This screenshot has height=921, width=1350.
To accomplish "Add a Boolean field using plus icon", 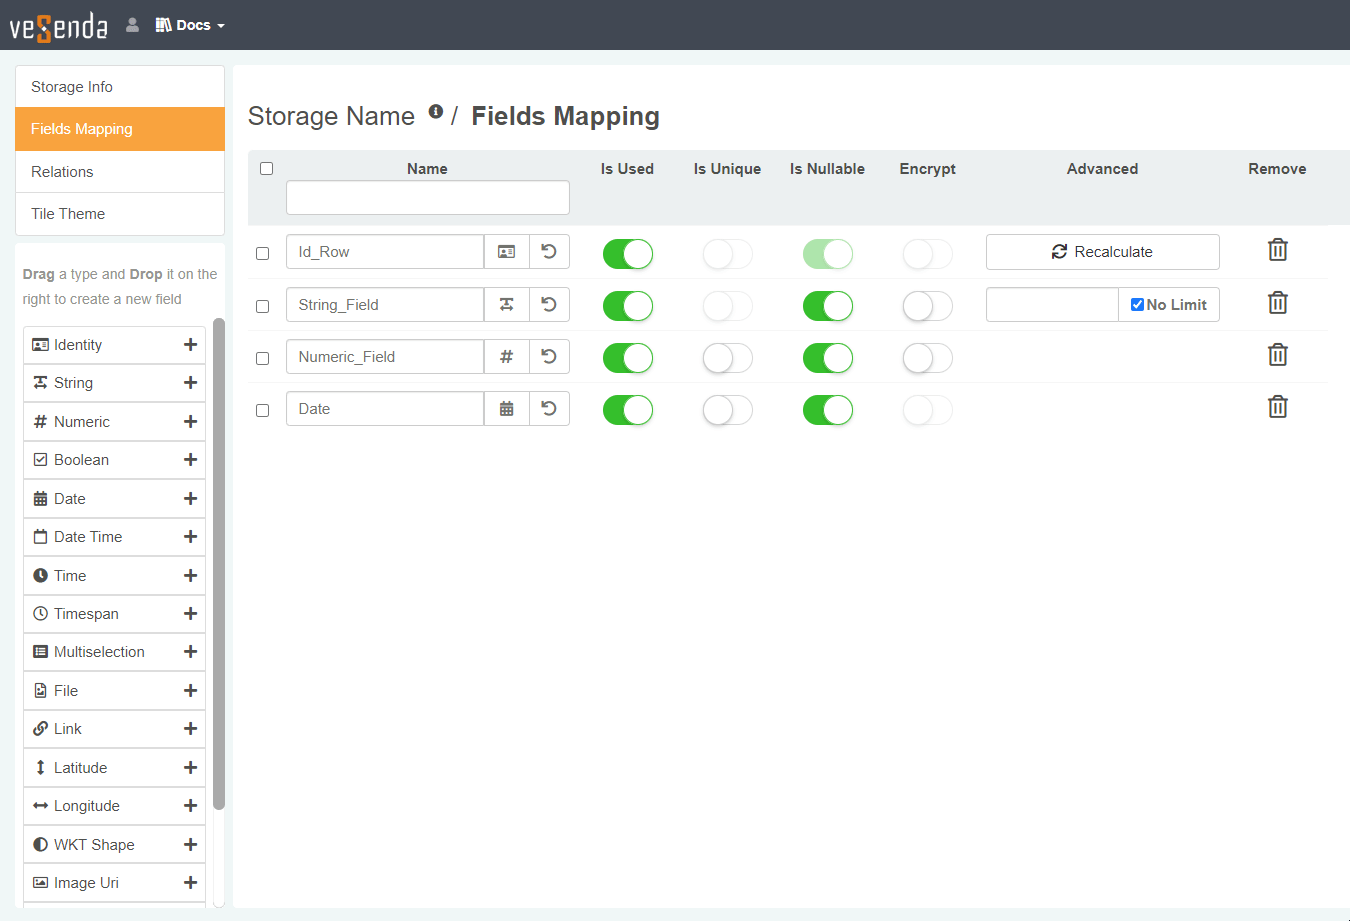I will (x=190, y=460).
